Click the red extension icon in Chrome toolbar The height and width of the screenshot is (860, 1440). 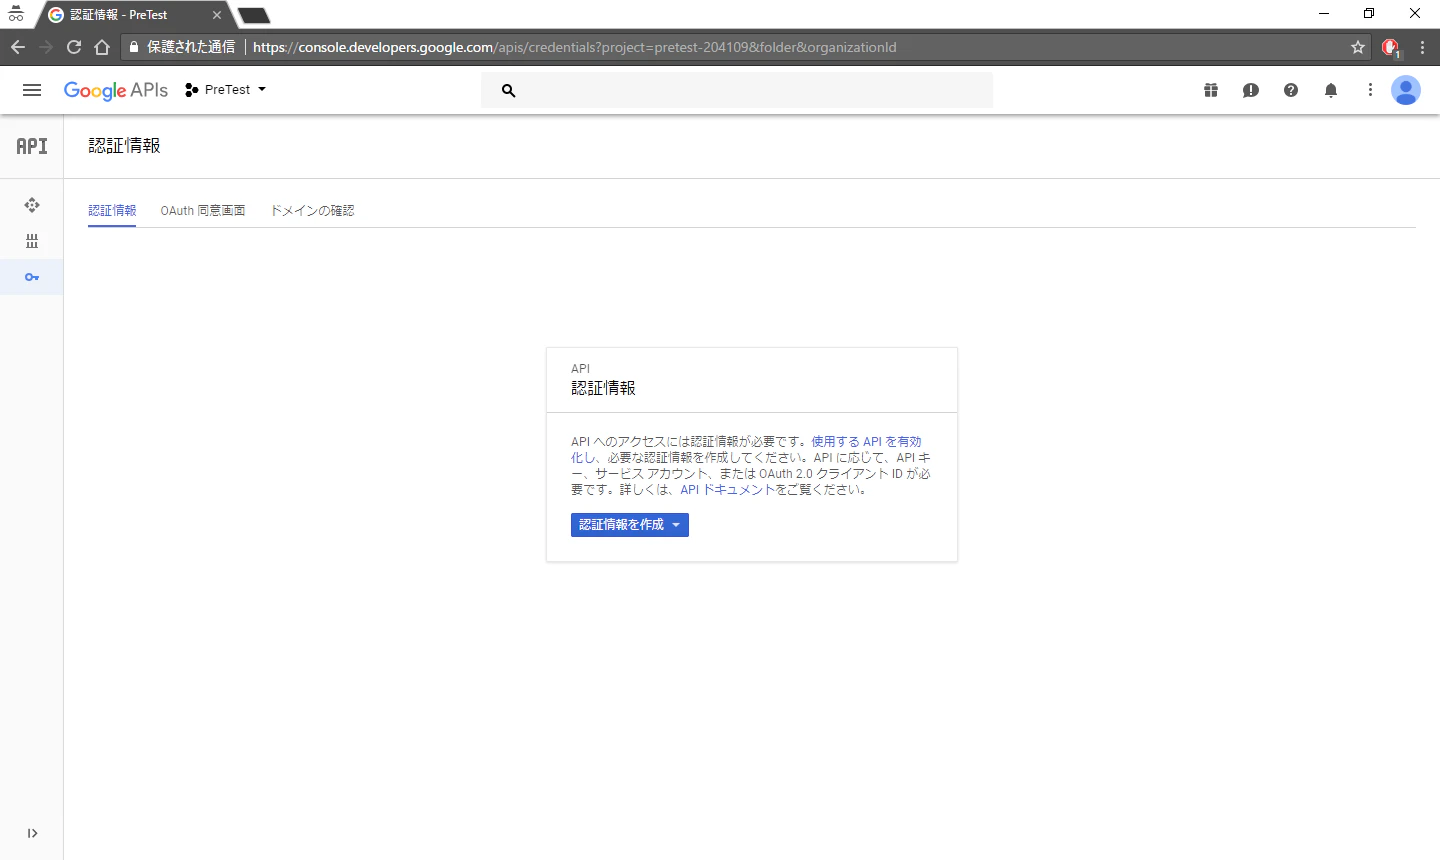click(x=1390, y=47)
